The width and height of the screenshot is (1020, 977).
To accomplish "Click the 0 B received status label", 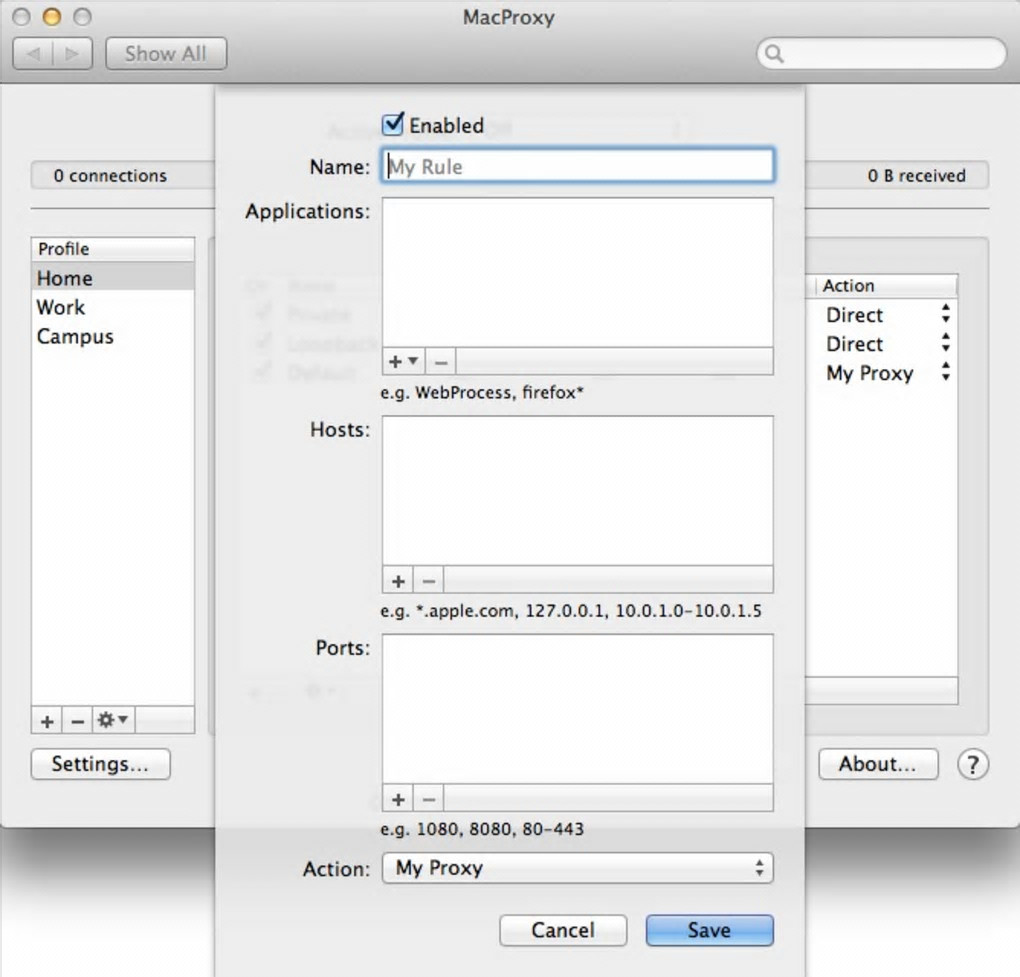I will click(x=917, y=176).
